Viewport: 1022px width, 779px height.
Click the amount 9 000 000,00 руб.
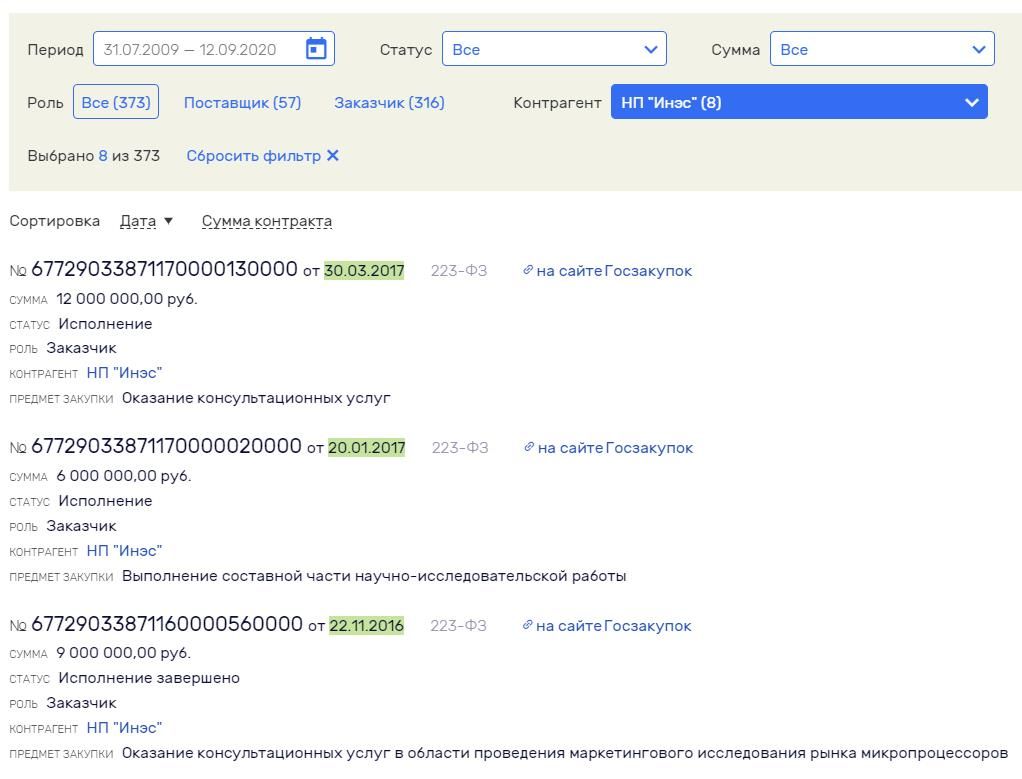point(124,653)
